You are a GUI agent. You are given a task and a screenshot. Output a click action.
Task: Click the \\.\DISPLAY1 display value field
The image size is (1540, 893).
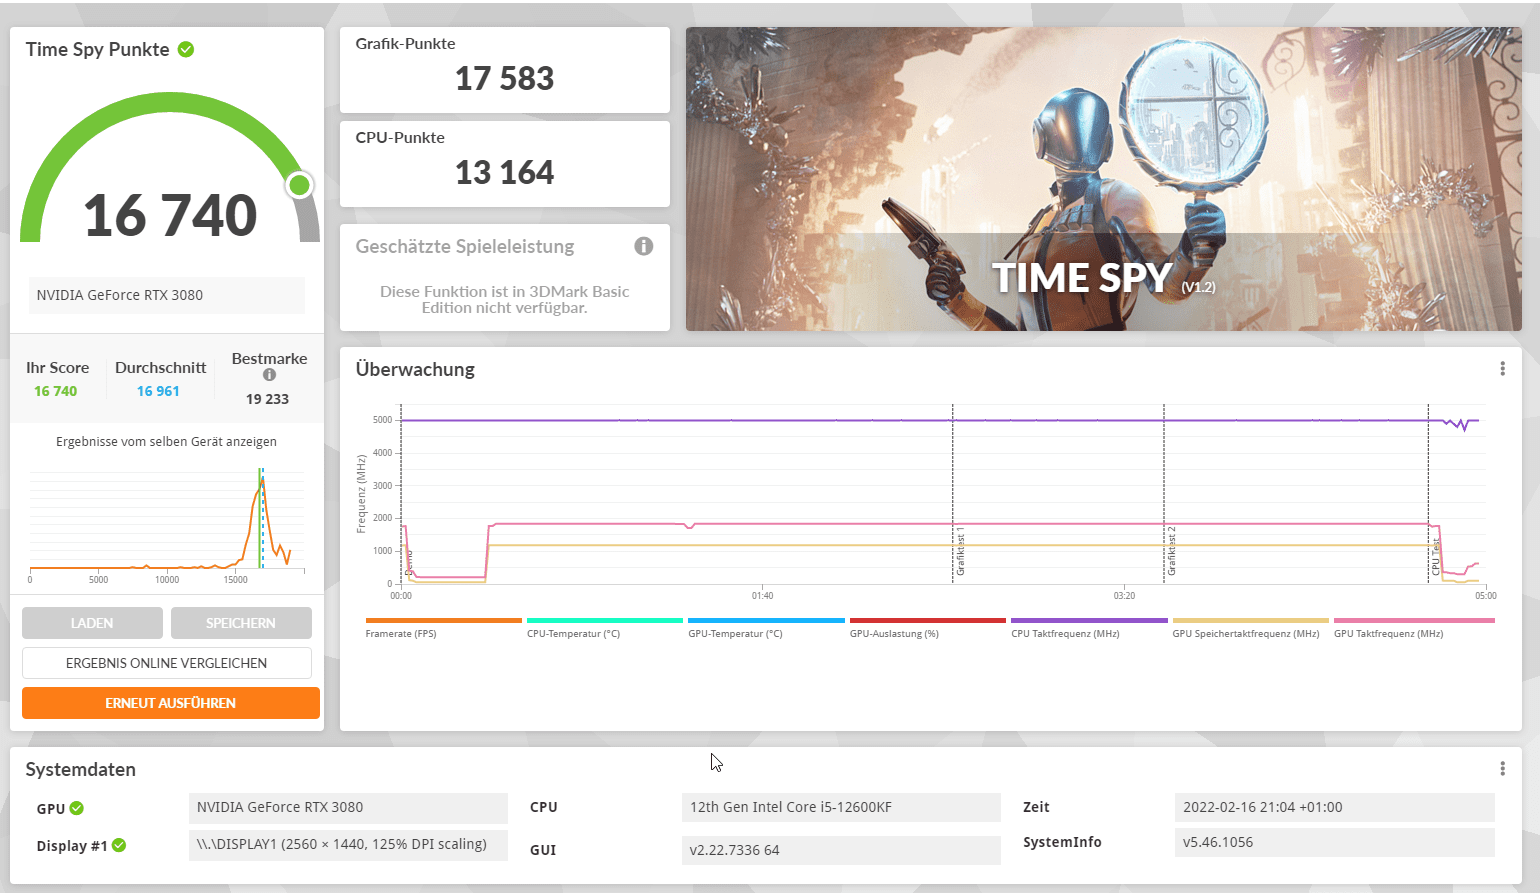[x=348, y=844]
